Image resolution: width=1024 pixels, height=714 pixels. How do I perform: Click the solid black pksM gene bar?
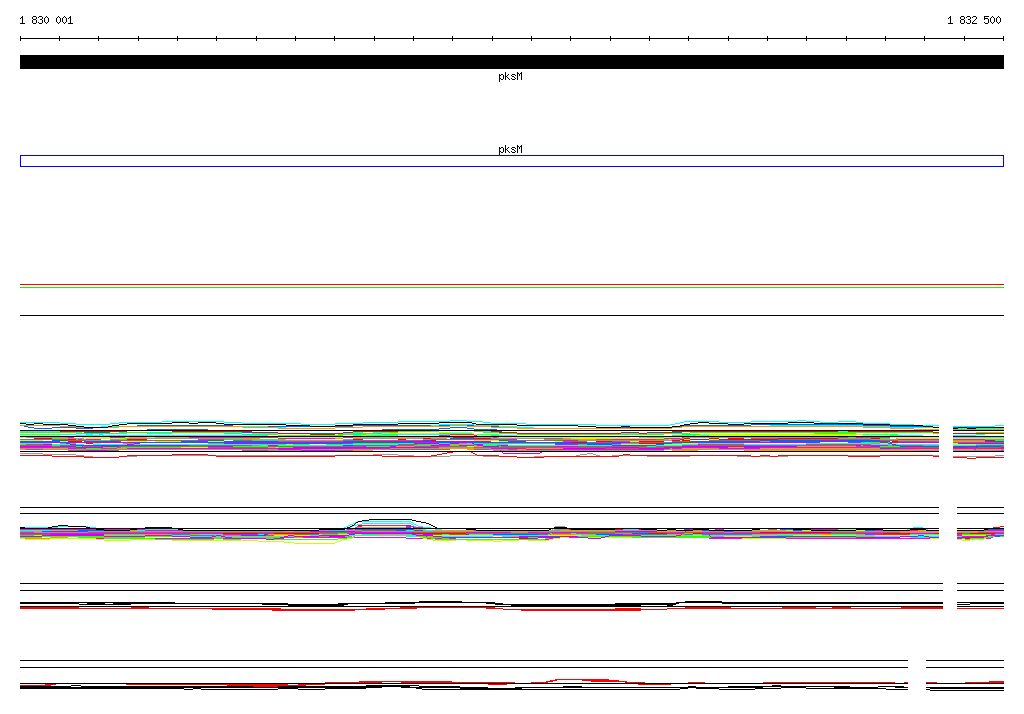coord(511,62)
